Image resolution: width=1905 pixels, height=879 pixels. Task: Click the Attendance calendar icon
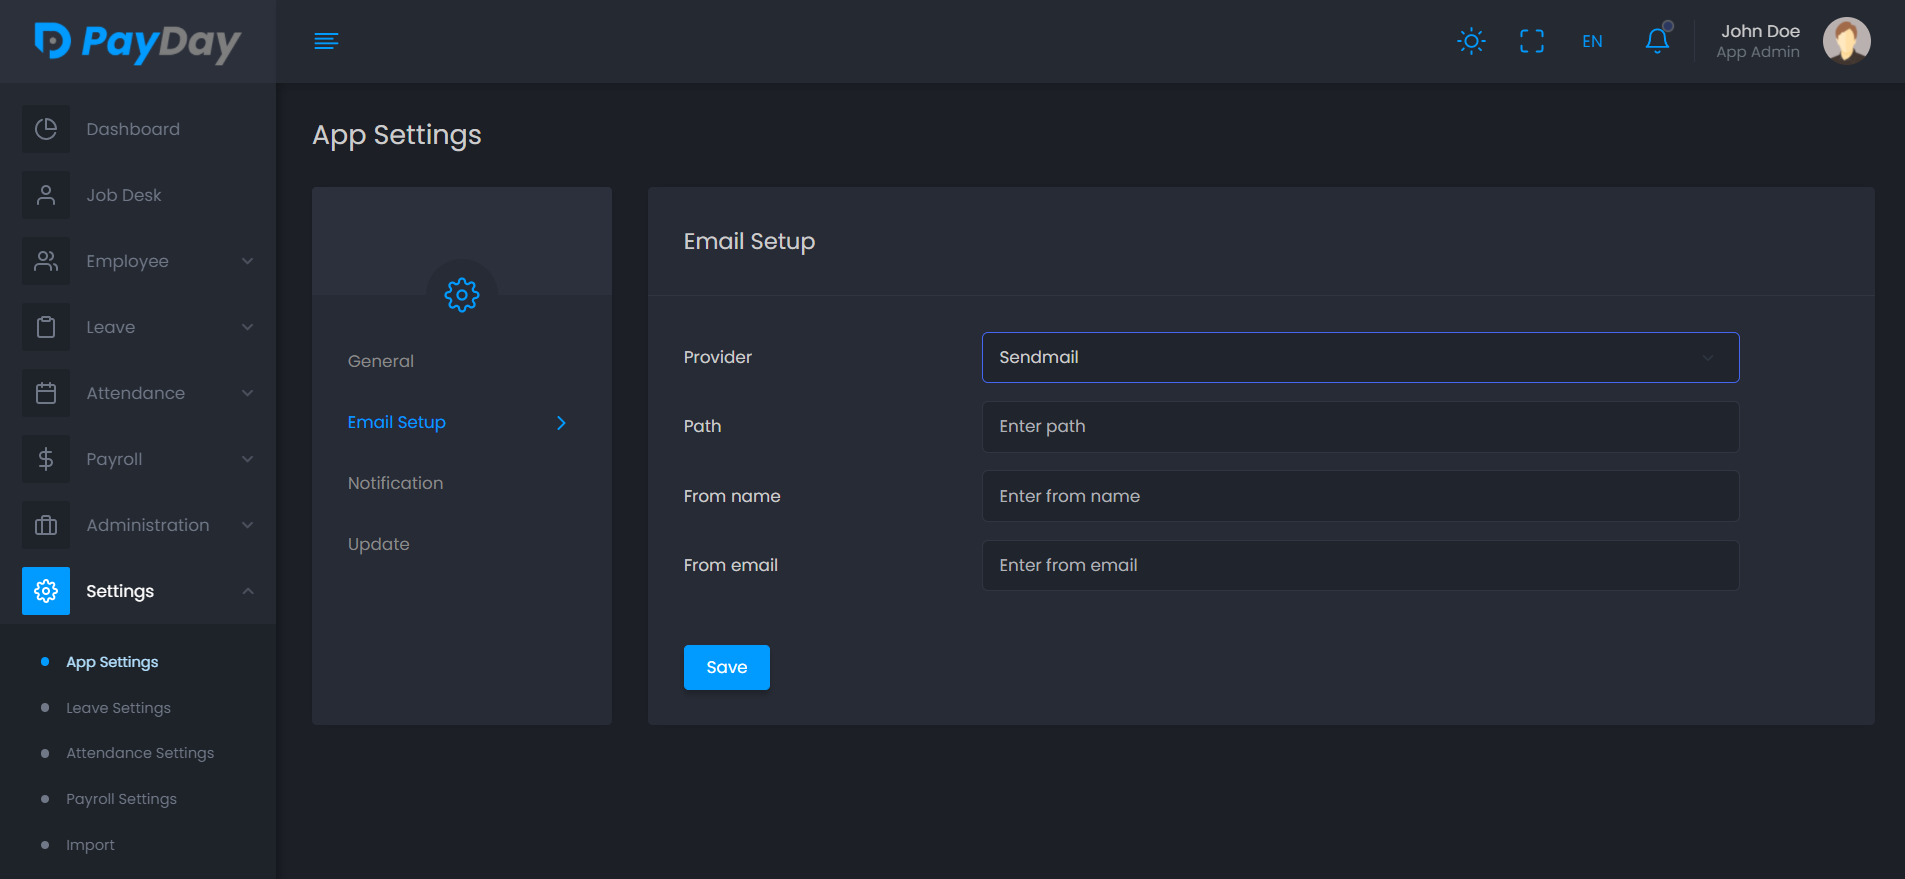(46, 393)
